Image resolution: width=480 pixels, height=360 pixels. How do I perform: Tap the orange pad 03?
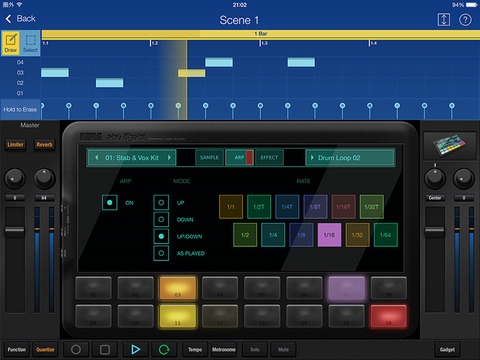point(178,288)
